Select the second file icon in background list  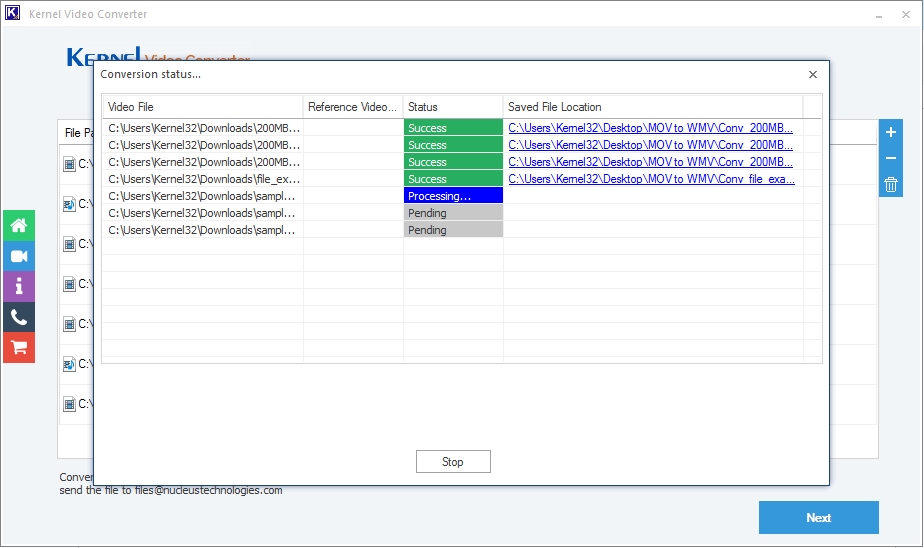coord(70,204)
